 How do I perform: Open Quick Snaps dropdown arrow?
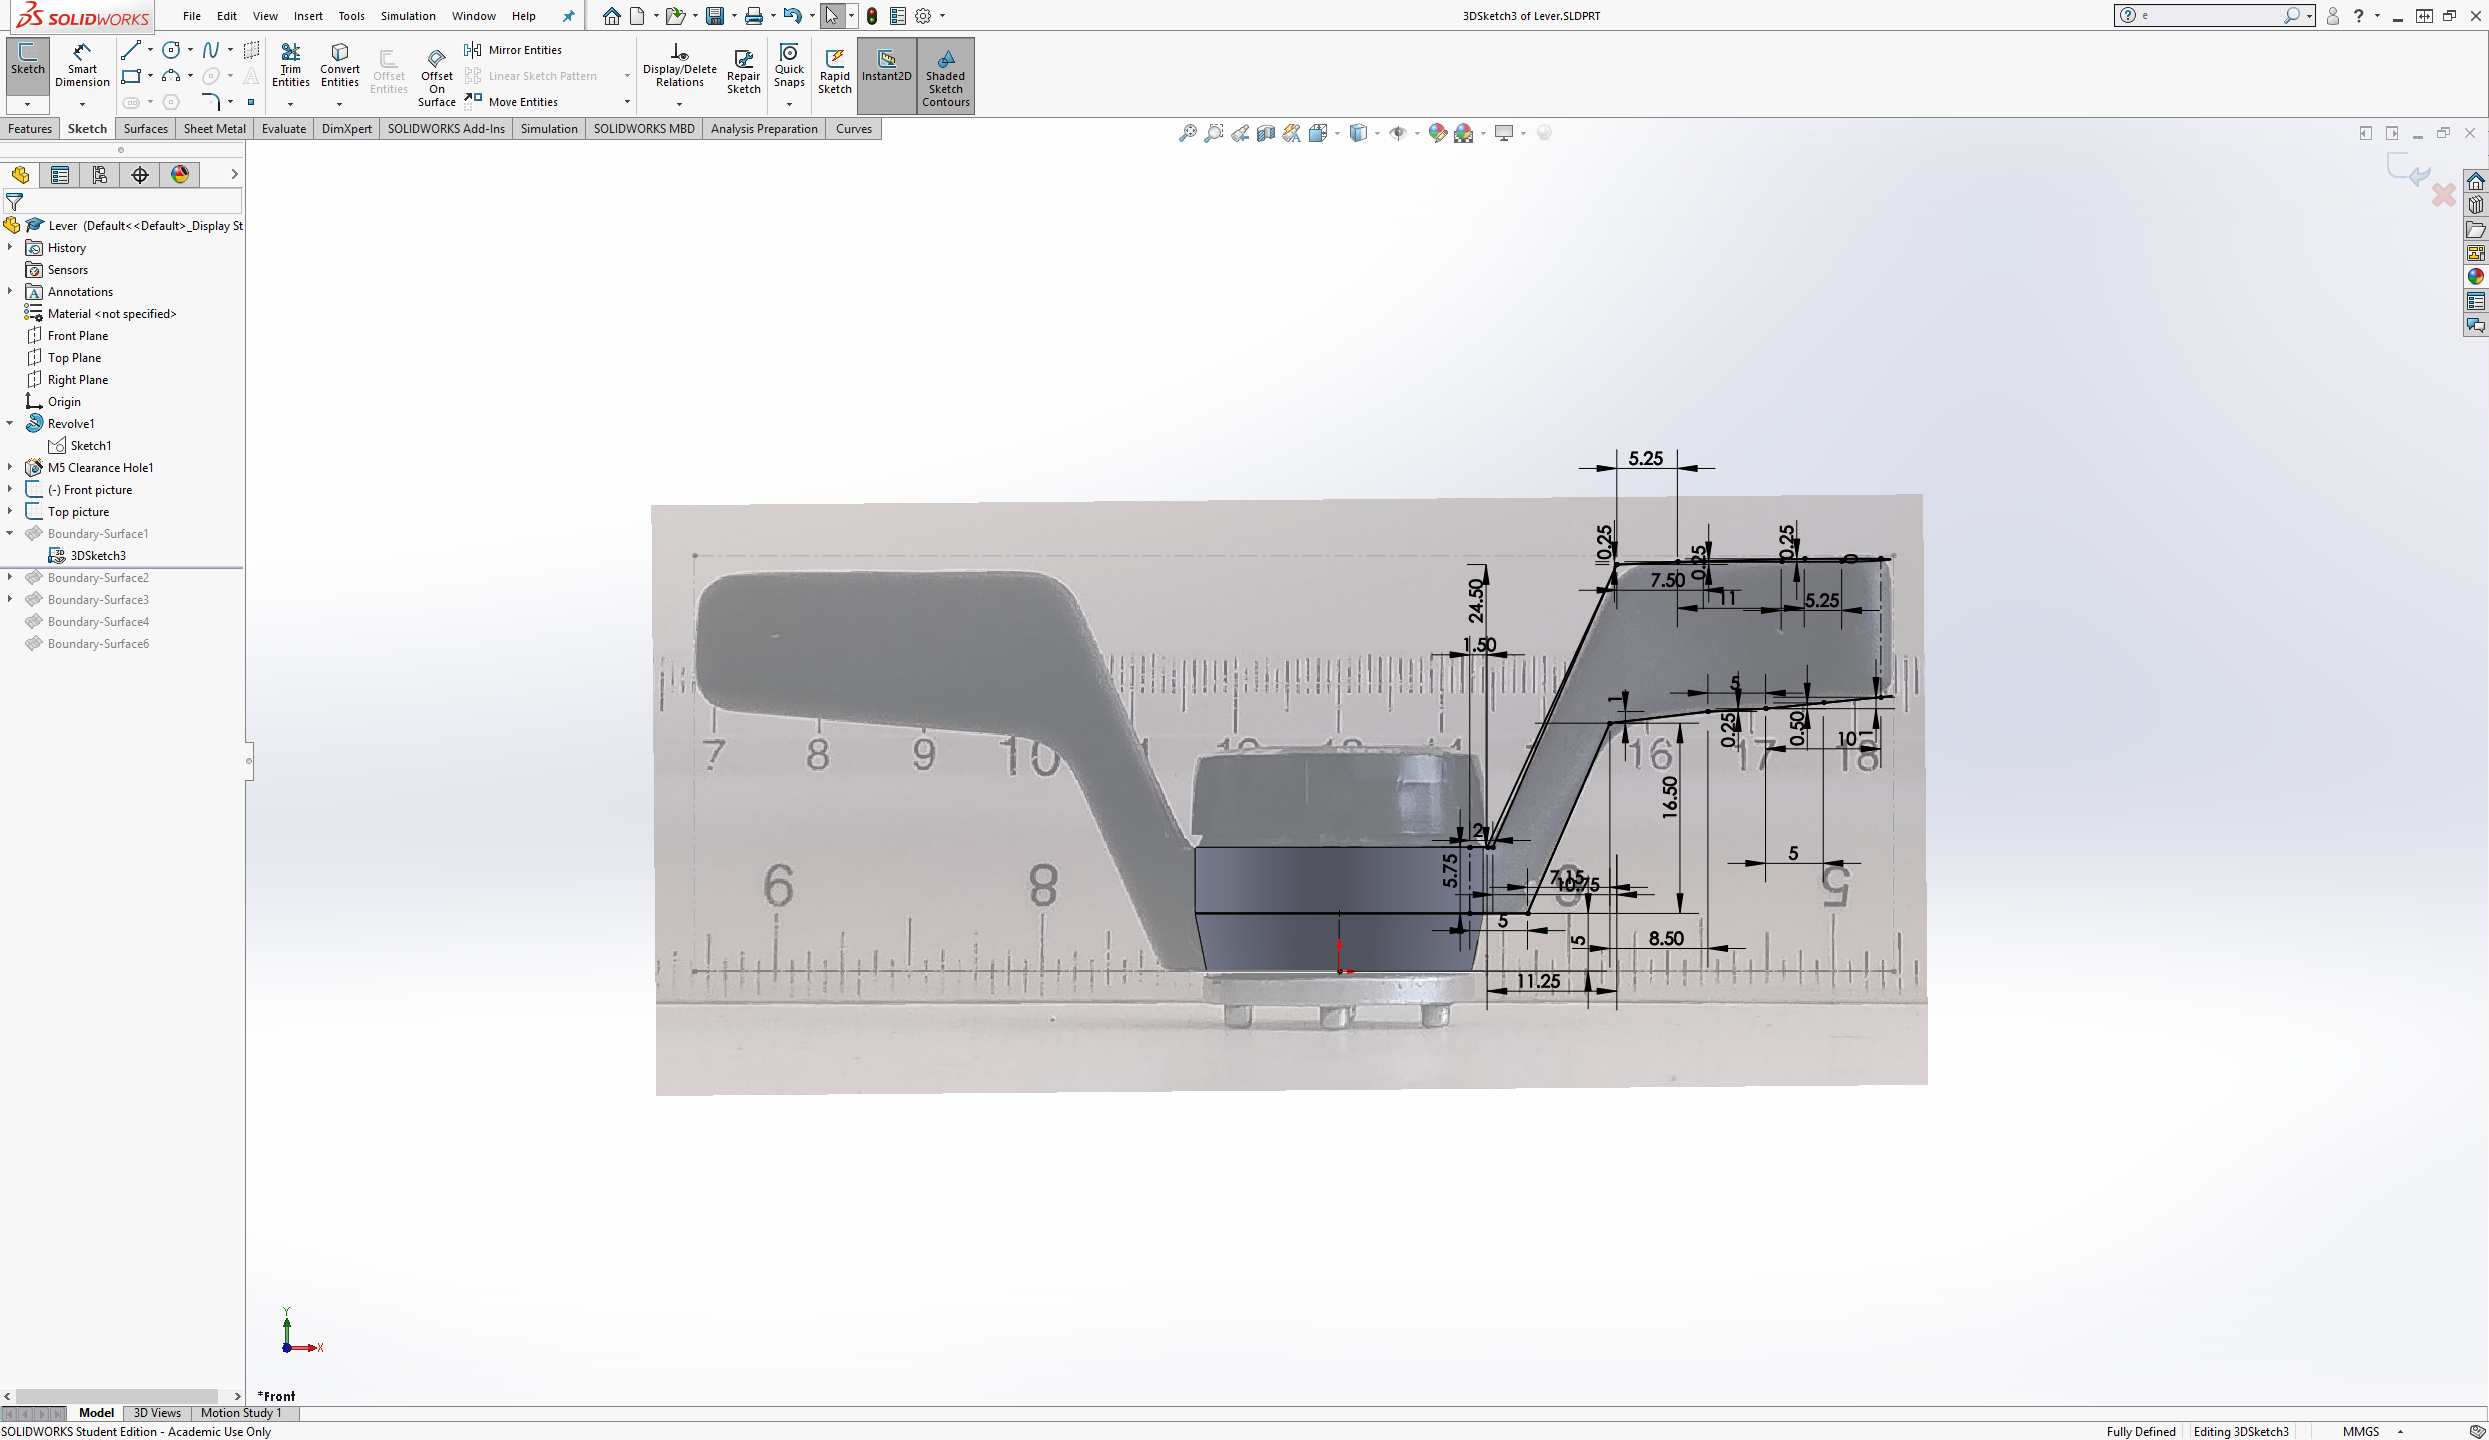point(789,104)
